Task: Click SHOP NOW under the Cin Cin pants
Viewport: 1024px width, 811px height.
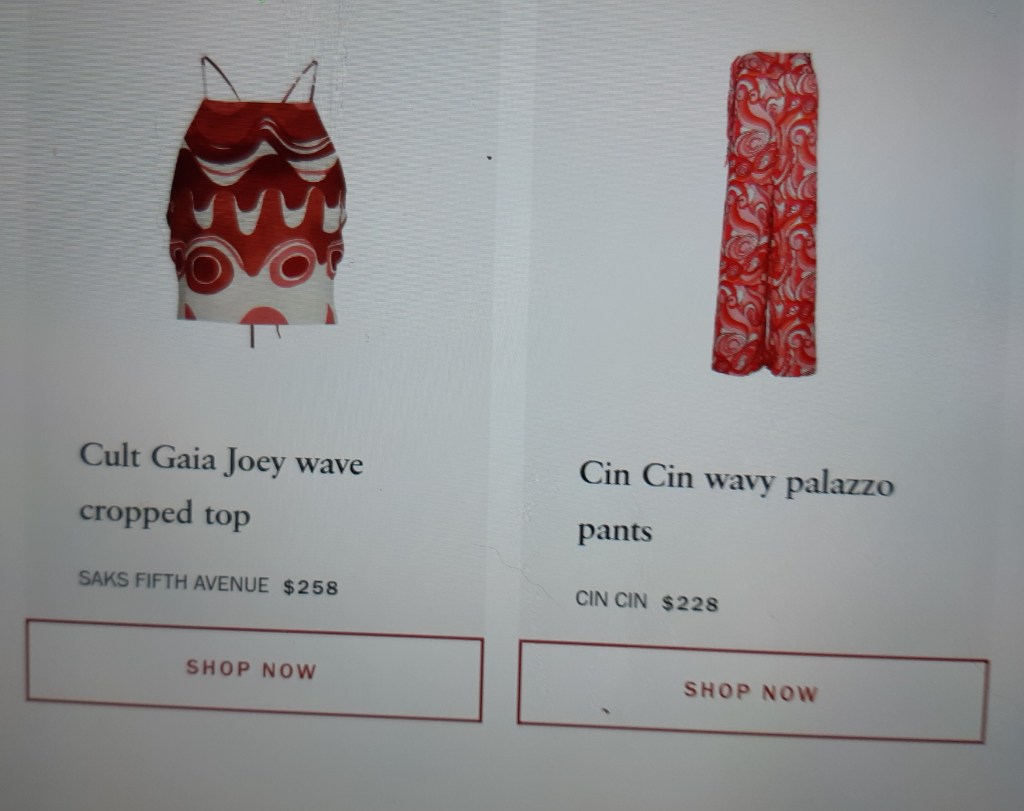Action: pos(752,692)
